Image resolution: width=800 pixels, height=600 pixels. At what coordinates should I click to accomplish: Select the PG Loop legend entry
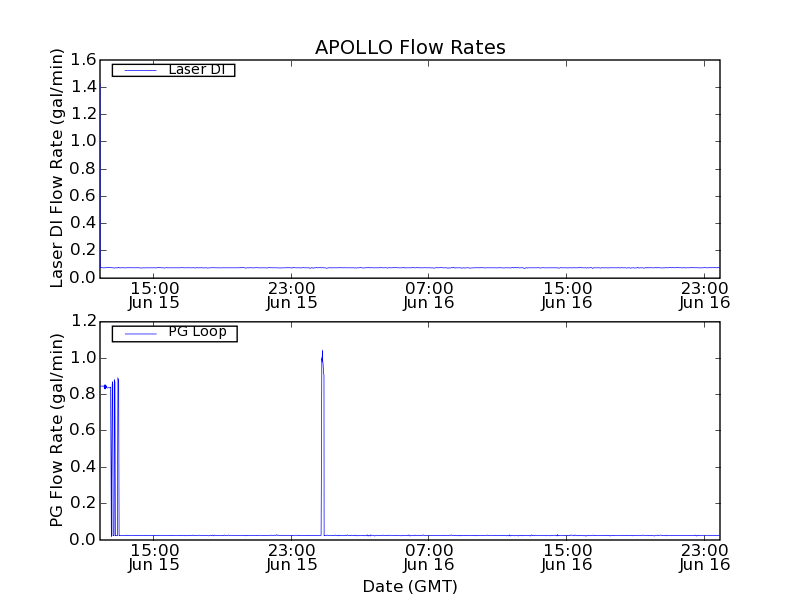point(174,333)
